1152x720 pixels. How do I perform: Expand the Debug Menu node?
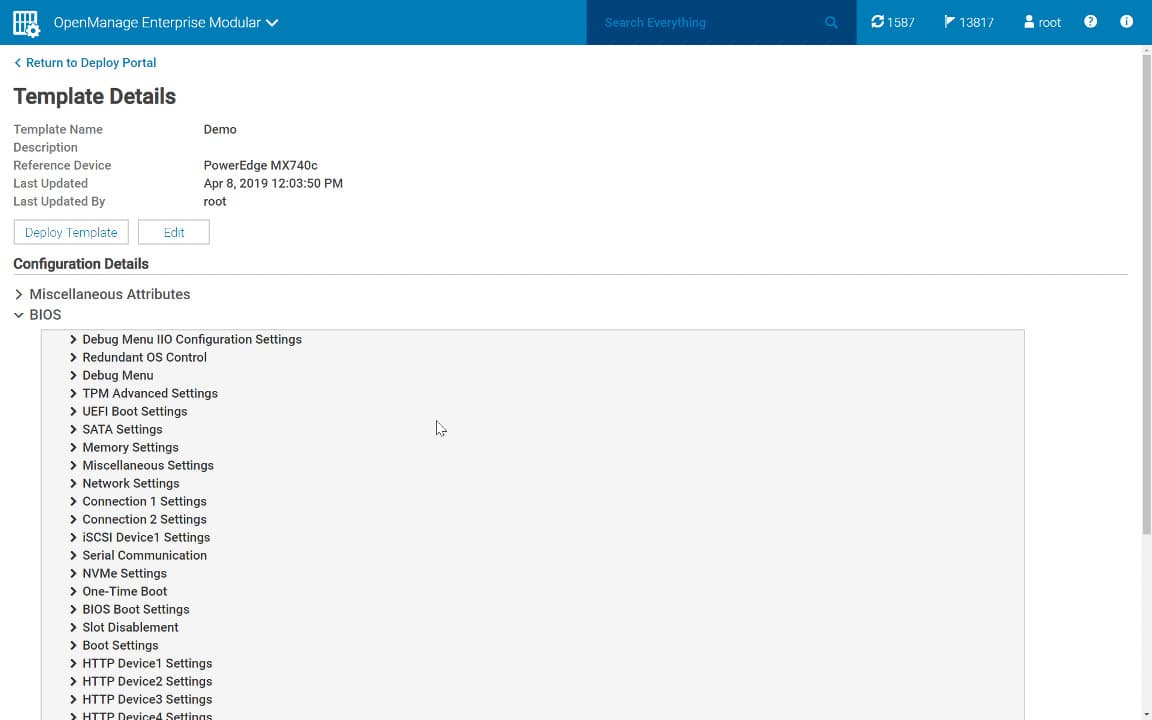[x=111, y=375]
